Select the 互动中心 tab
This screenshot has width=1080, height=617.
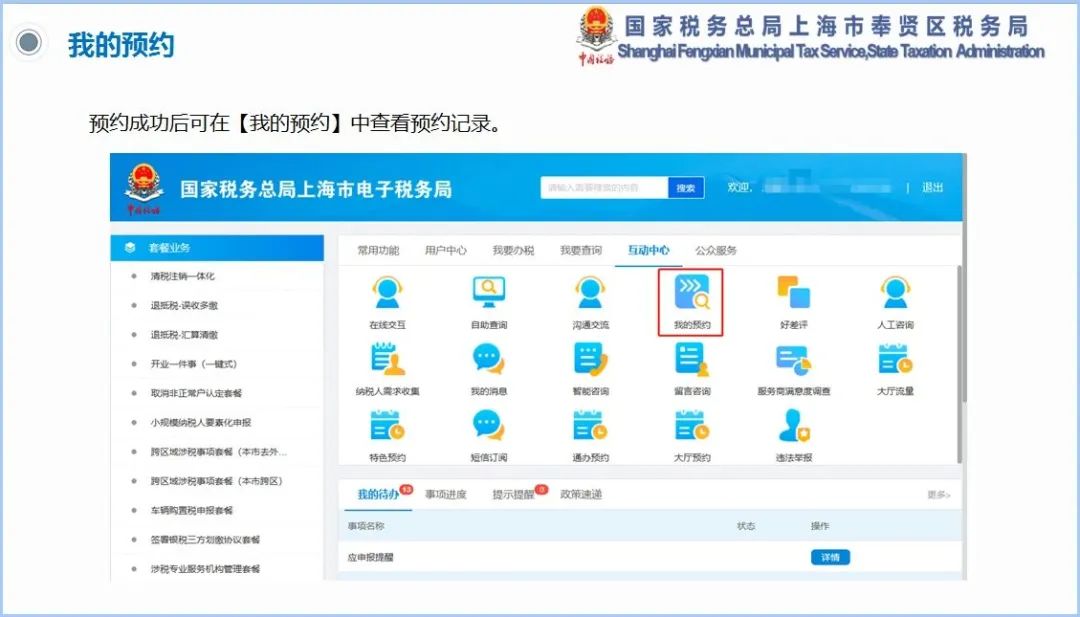(x=648, y=250)
